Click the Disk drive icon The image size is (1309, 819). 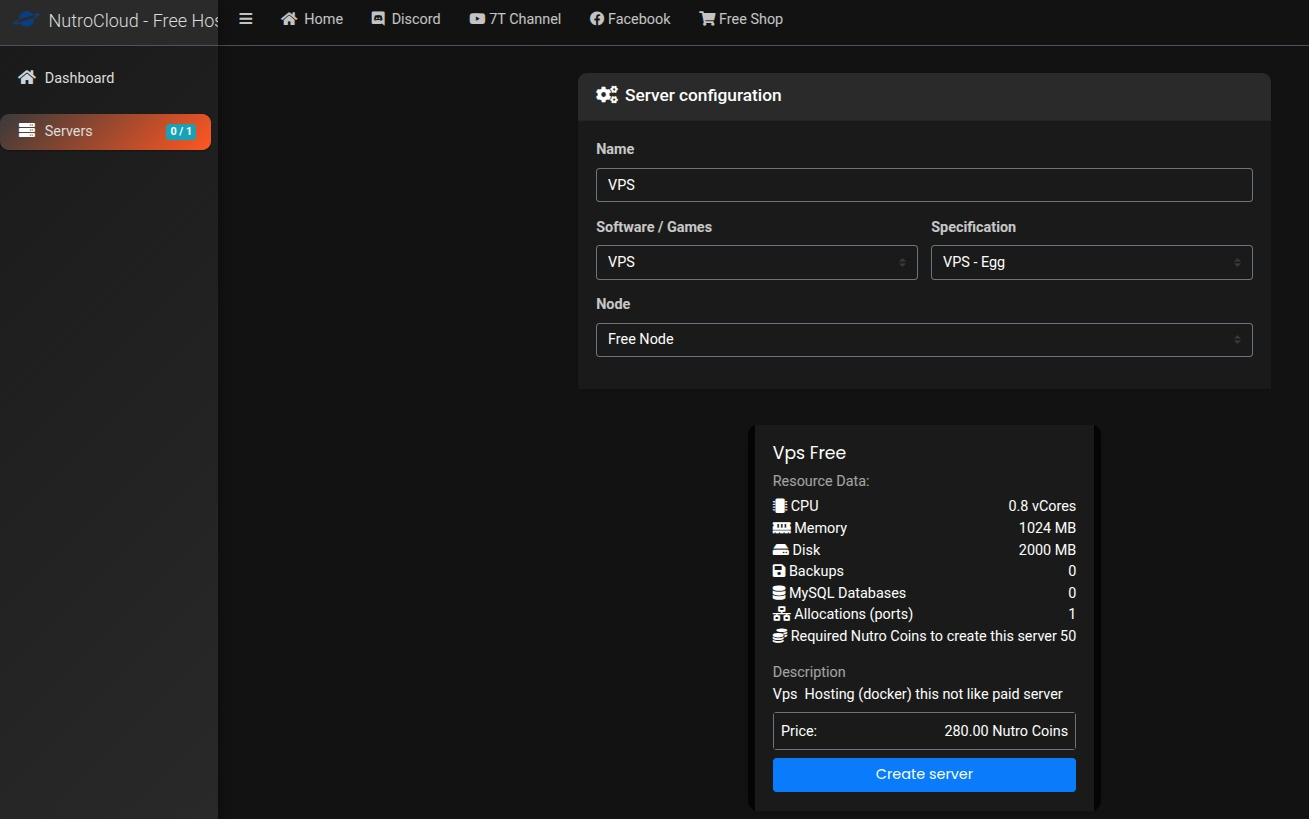(781, 550)
